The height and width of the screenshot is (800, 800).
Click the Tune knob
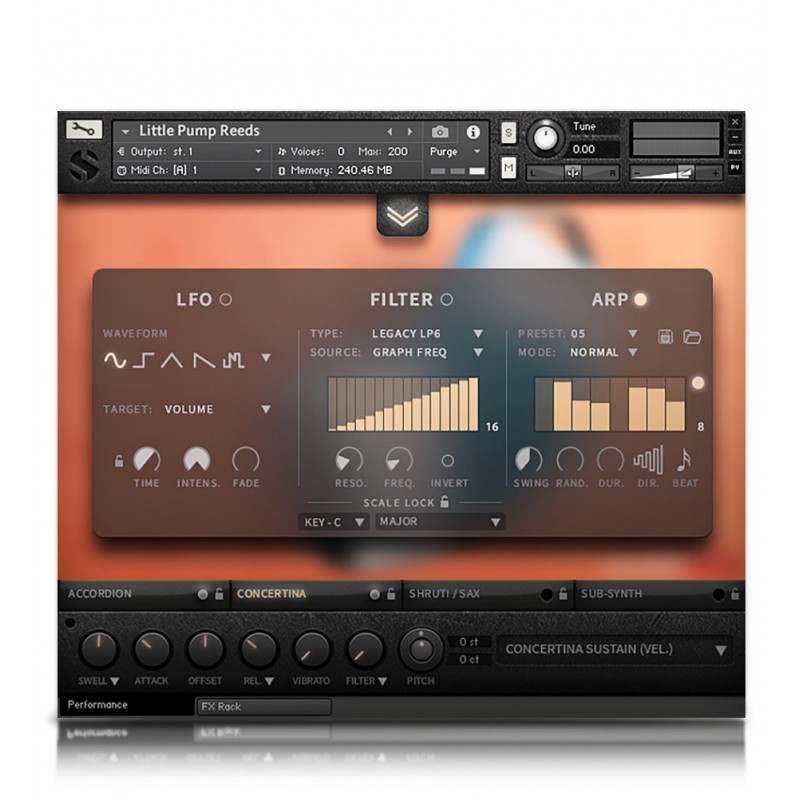coord(546,136)
